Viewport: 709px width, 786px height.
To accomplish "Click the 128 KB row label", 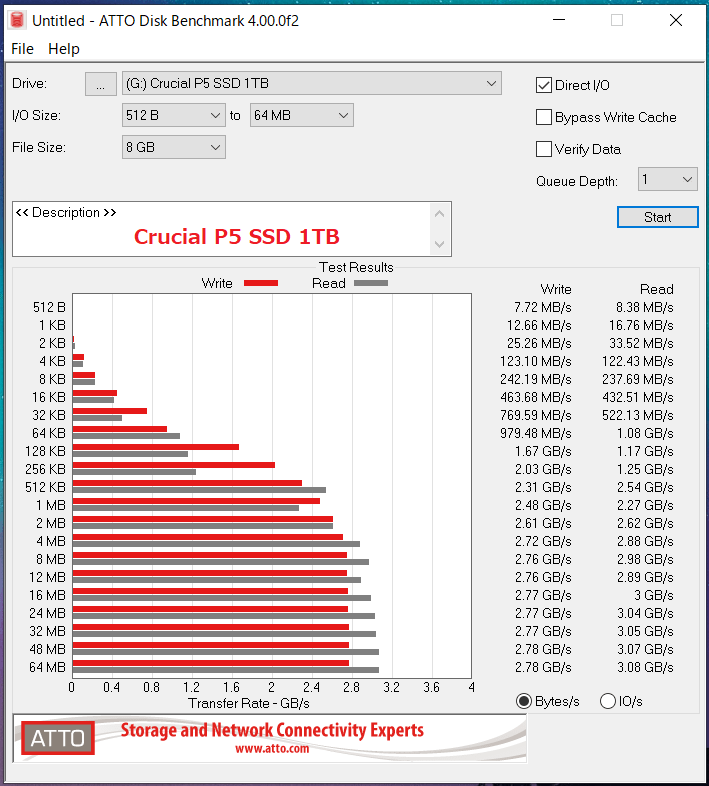I will (45, 451).
